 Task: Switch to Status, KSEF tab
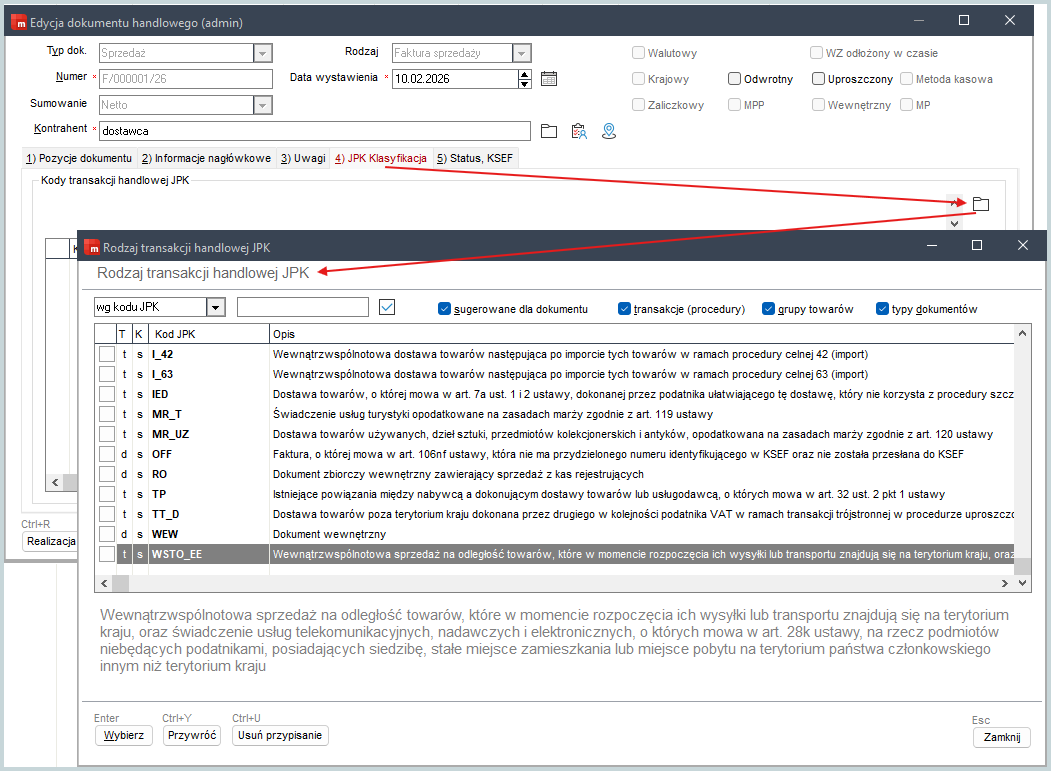point(476,158)
